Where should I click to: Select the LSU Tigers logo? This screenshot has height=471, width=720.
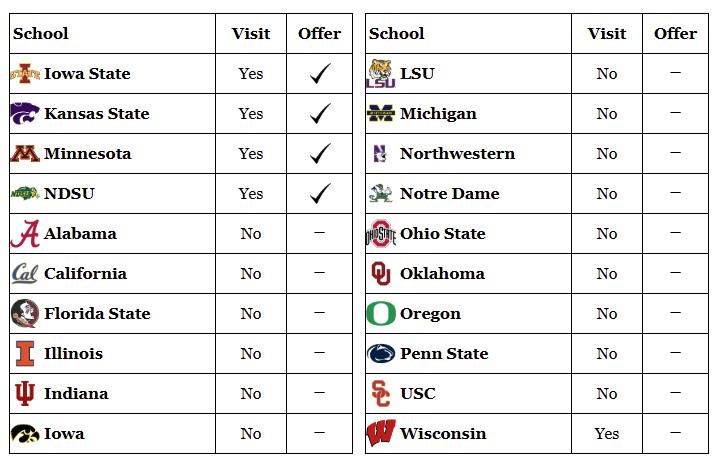pyautogui.click(x=381, y=74)
